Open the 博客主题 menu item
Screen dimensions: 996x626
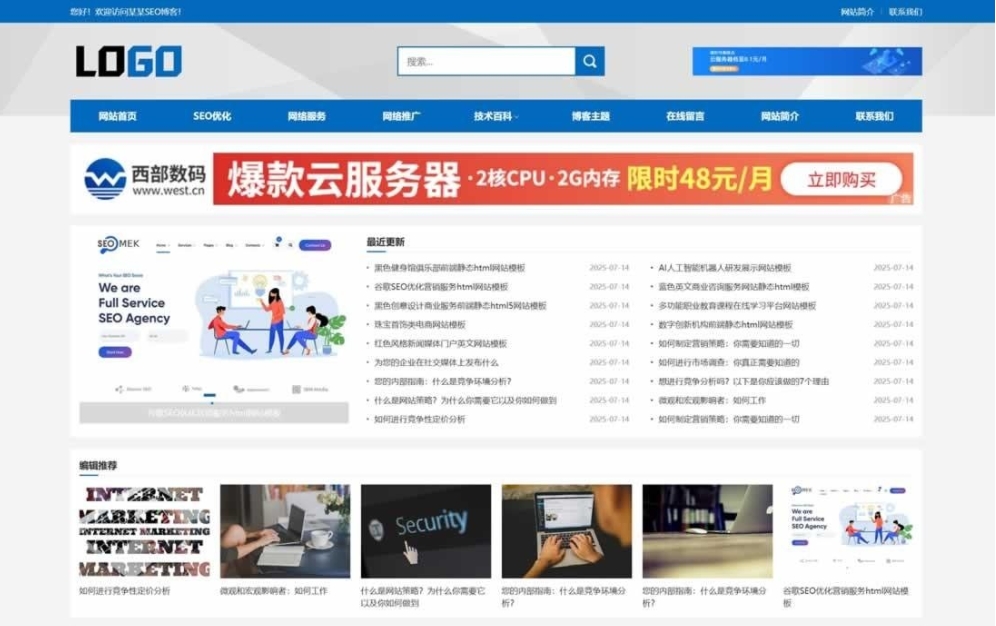pyautogui.click(x=589, y=116)
